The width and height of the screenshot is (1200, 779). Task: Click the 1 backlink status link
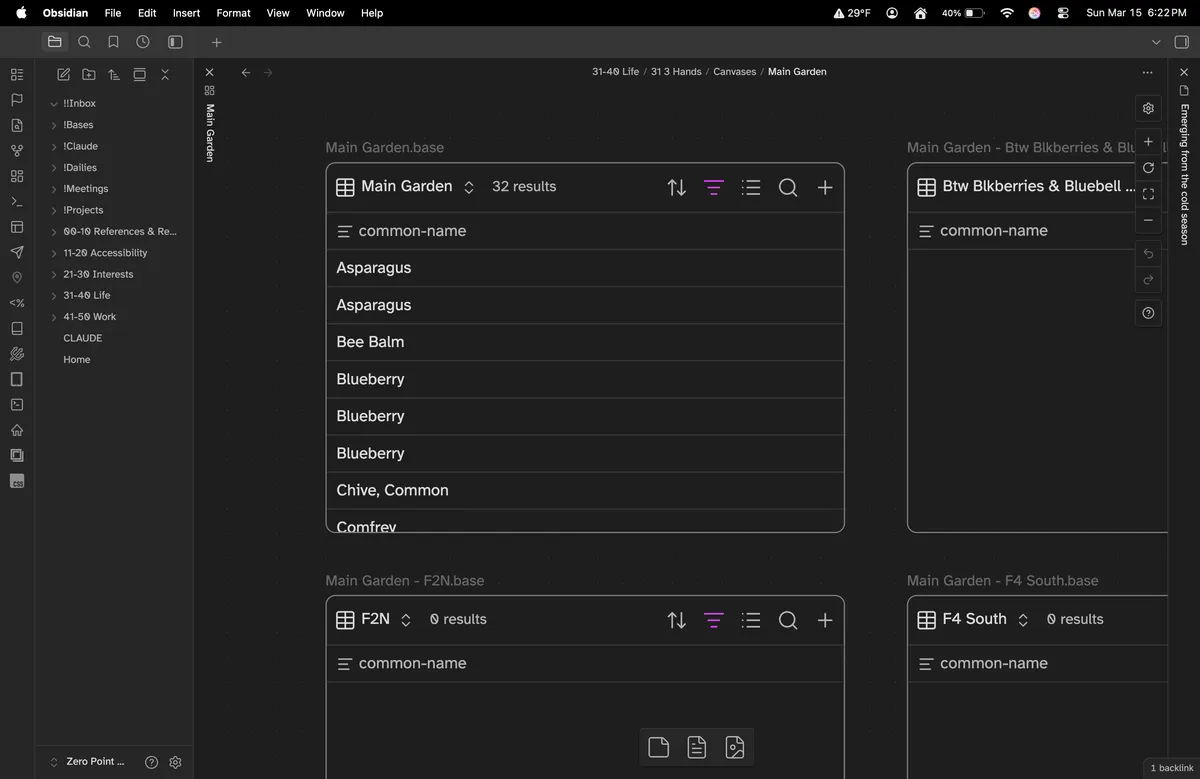1171,768
